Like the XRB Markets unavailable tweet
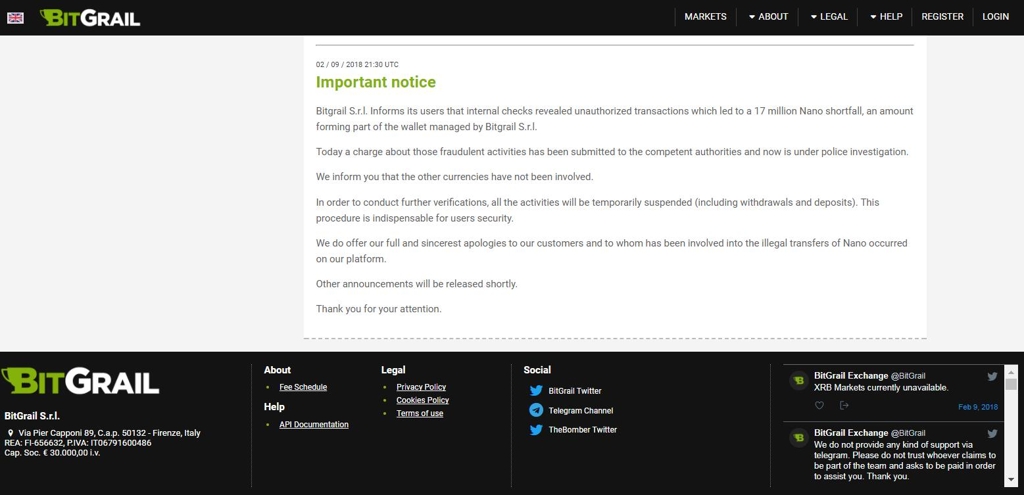The width and height of the screenshot is (1024, 495). click(819, 406)
